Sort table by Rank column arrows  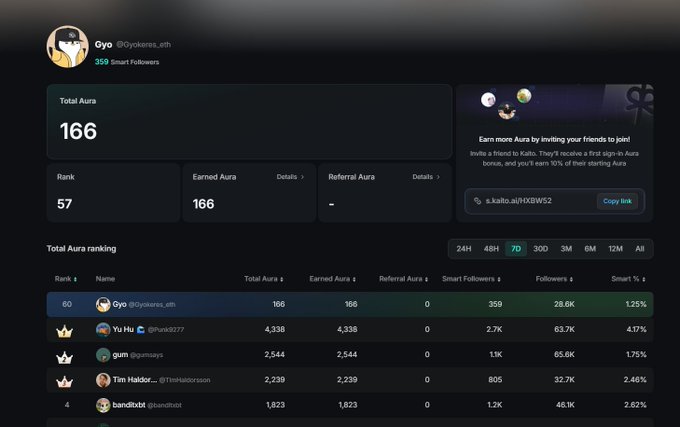click(75, 279)
